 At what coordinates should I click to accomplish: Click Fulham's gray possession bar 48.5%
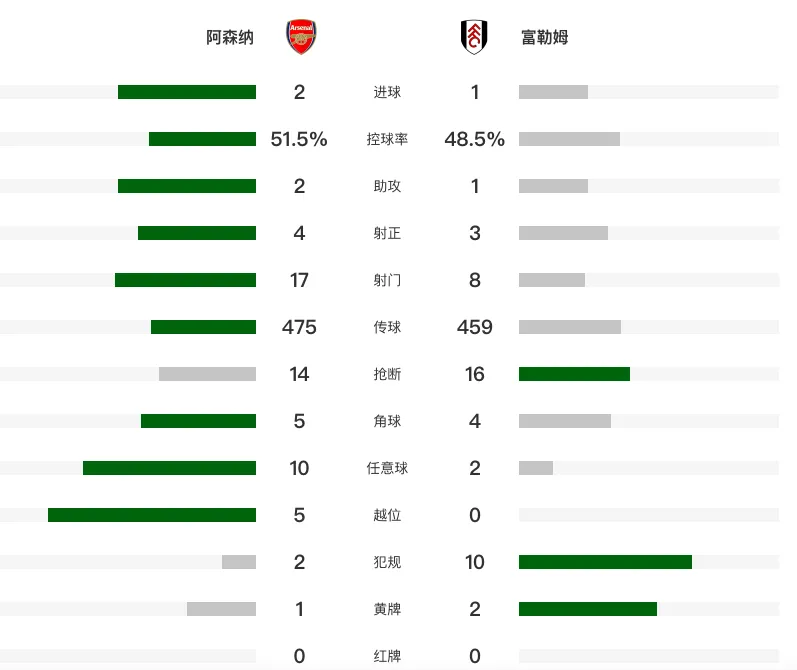tap(569, 139)
